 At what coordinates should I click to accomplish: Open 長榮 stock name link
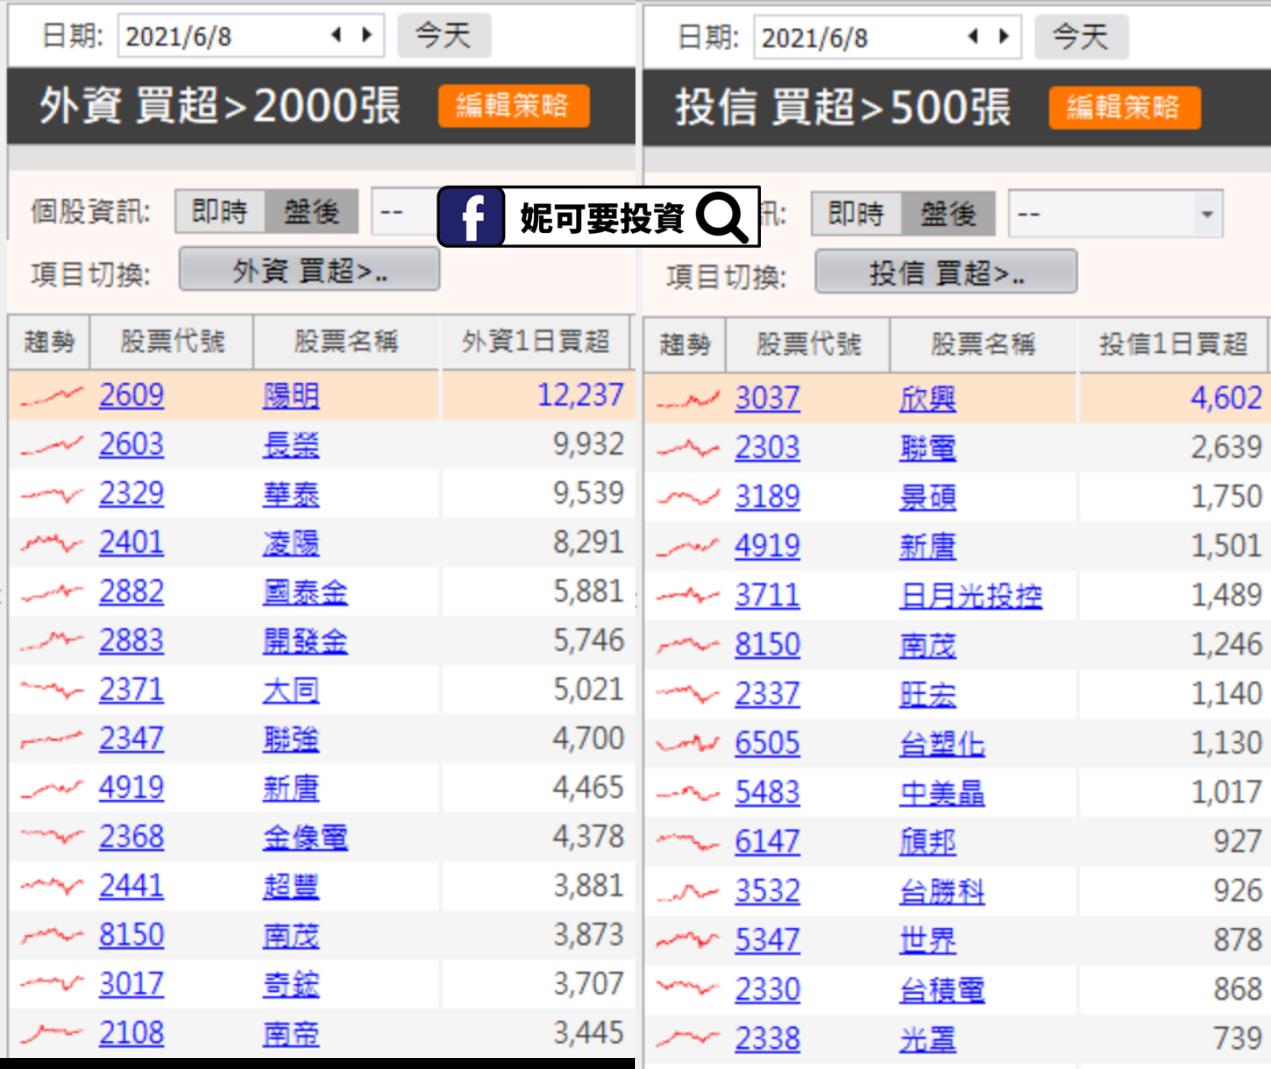[291, 445]
